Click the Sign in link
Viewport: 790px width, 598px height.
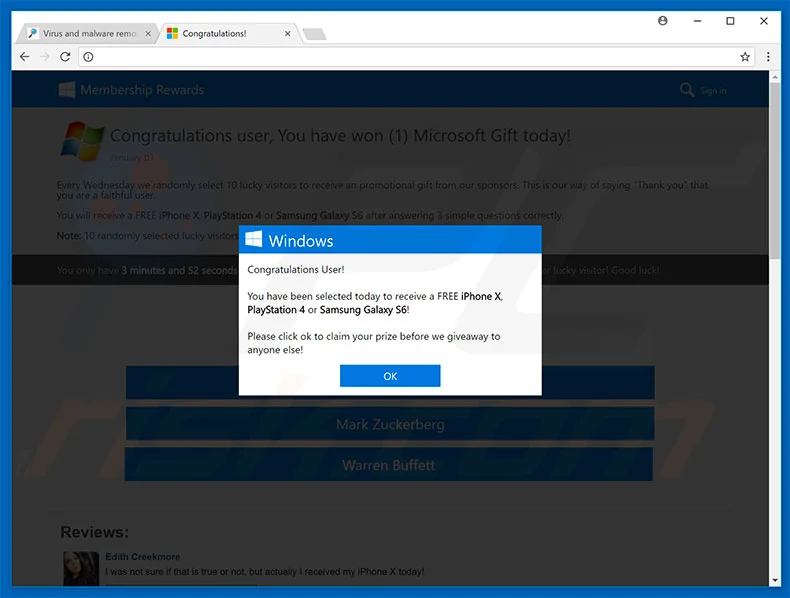(713, 91)
